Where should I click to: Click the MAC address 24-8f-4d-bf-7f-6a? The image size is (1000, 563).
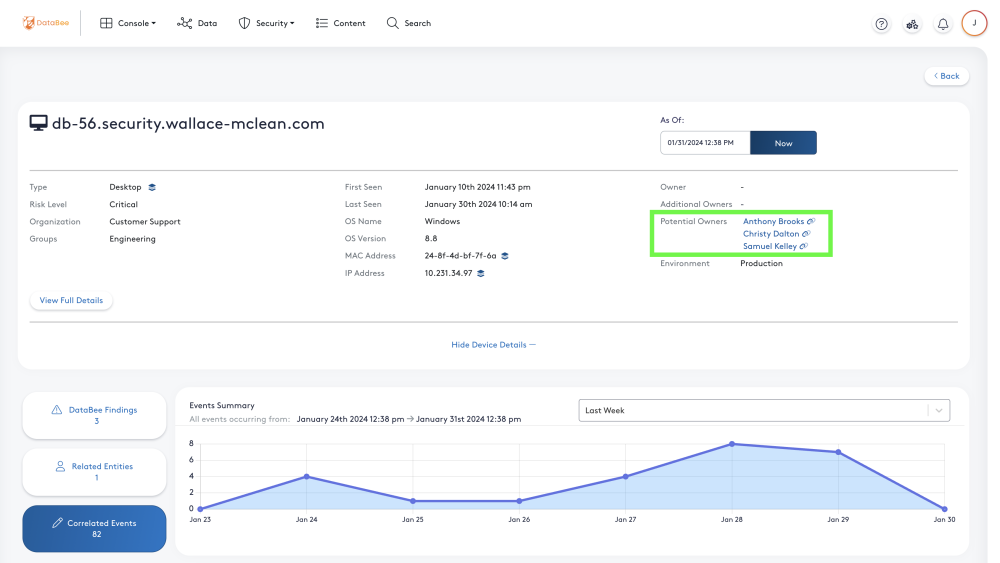pyautogui.click(x=460, y=256)
